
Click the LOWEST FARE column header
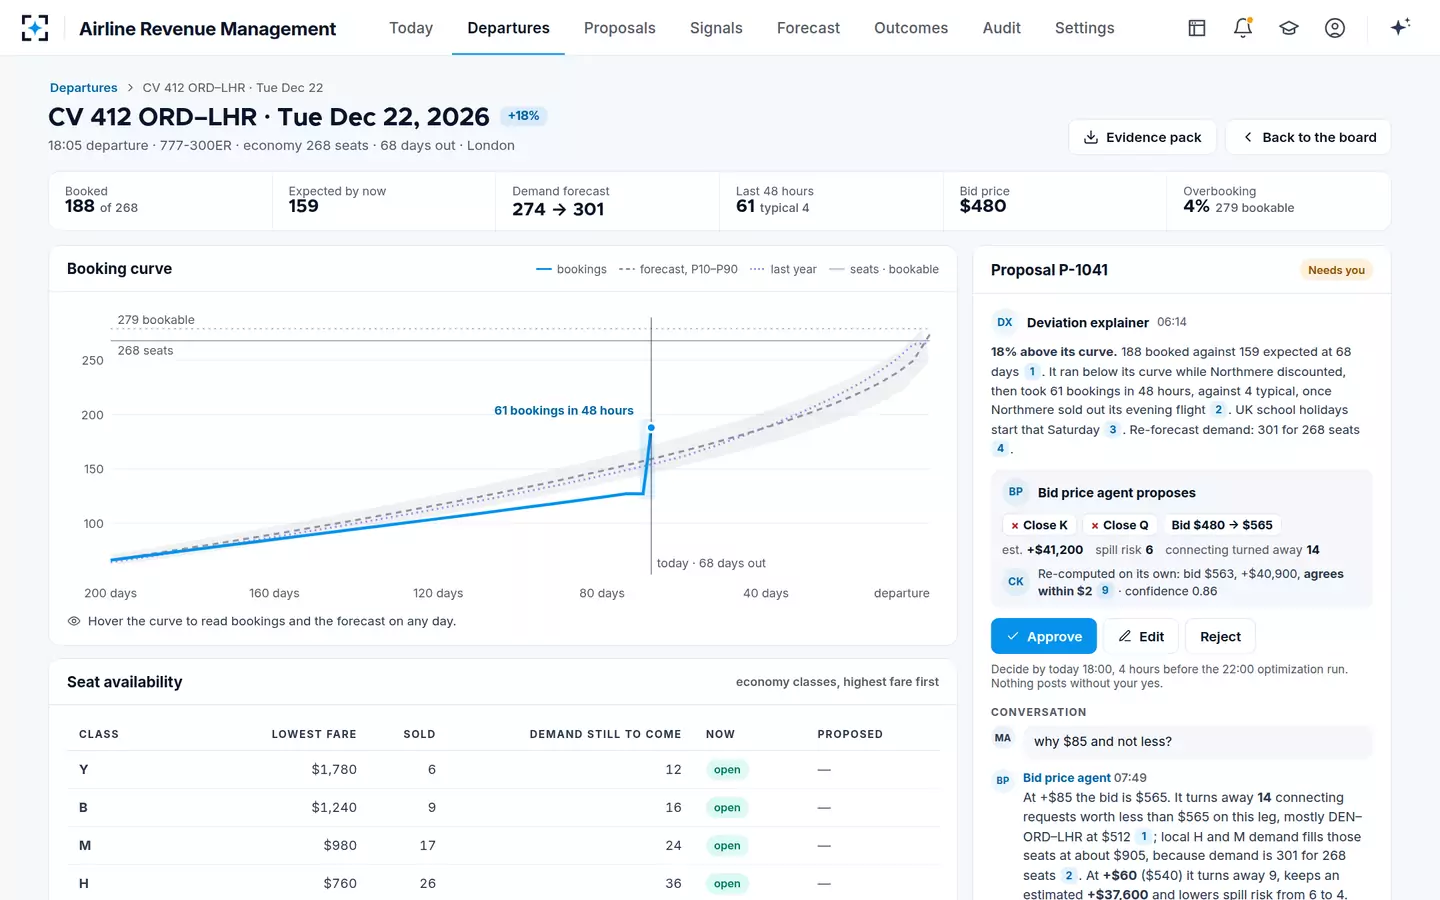[314, 734]
